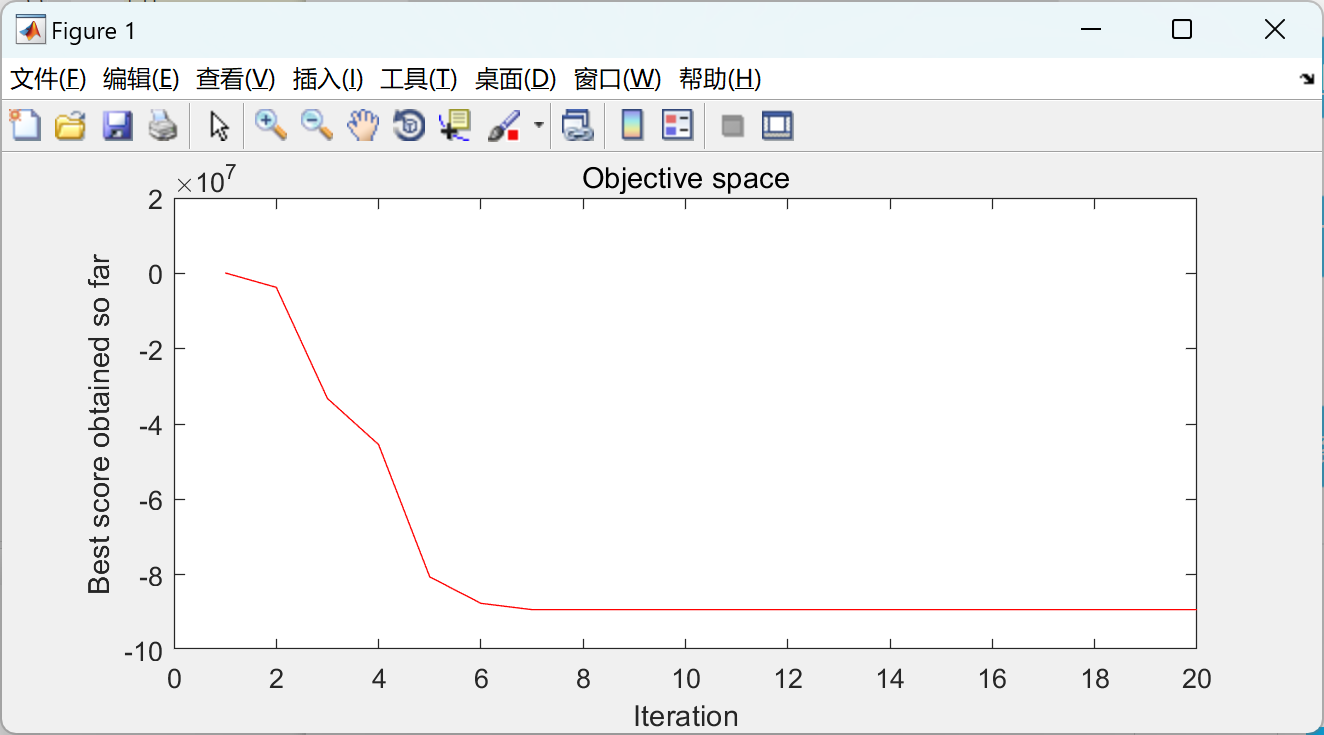
Task: Click the y-axis tick label -4
Action: pyautogui.click(x=149, y=424)
